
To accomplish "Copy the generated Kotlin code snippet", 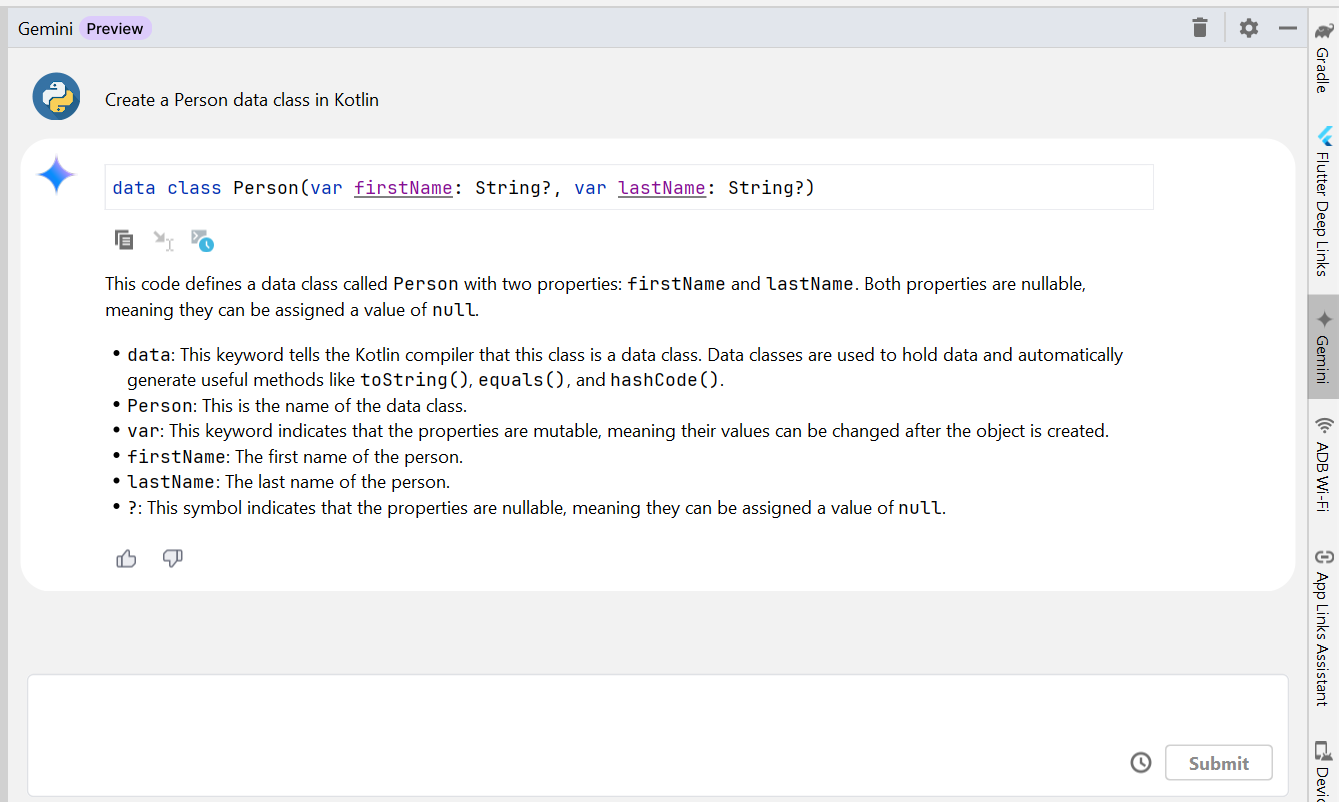I will pyautogui.click(x=123, y=240).
